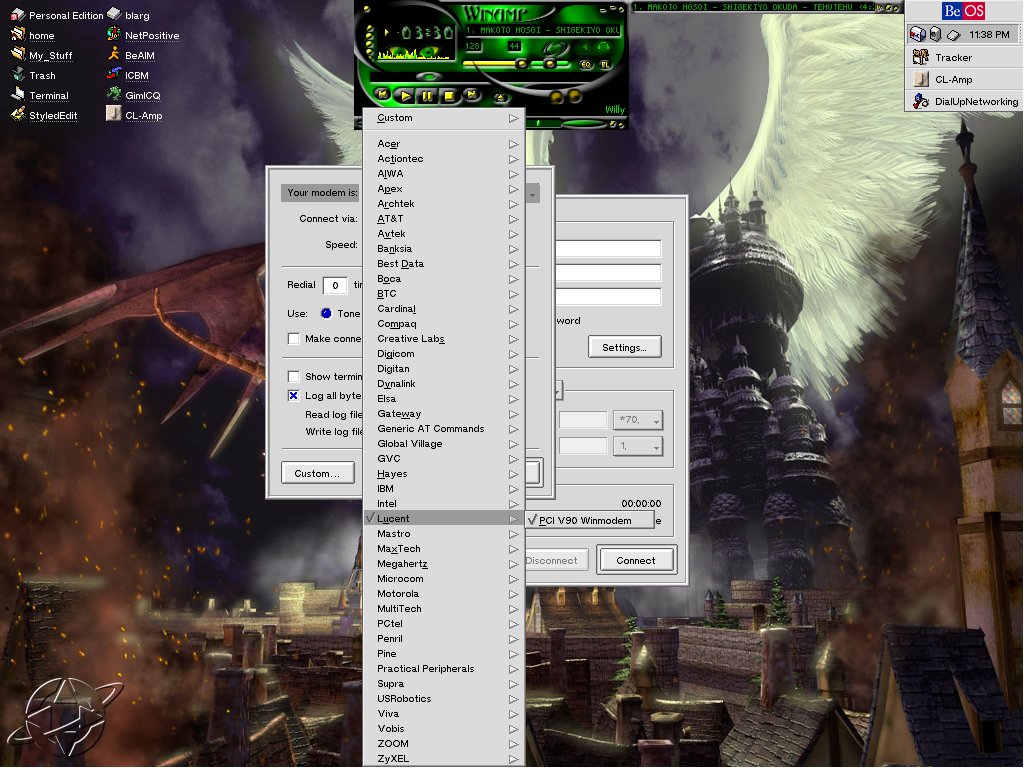Image resolution: width=1024 pixels, height=768 pixels.
Task: Choose Practical Peripherals in the modem menu
Action: pyautogui.click(x=444, y=669)
